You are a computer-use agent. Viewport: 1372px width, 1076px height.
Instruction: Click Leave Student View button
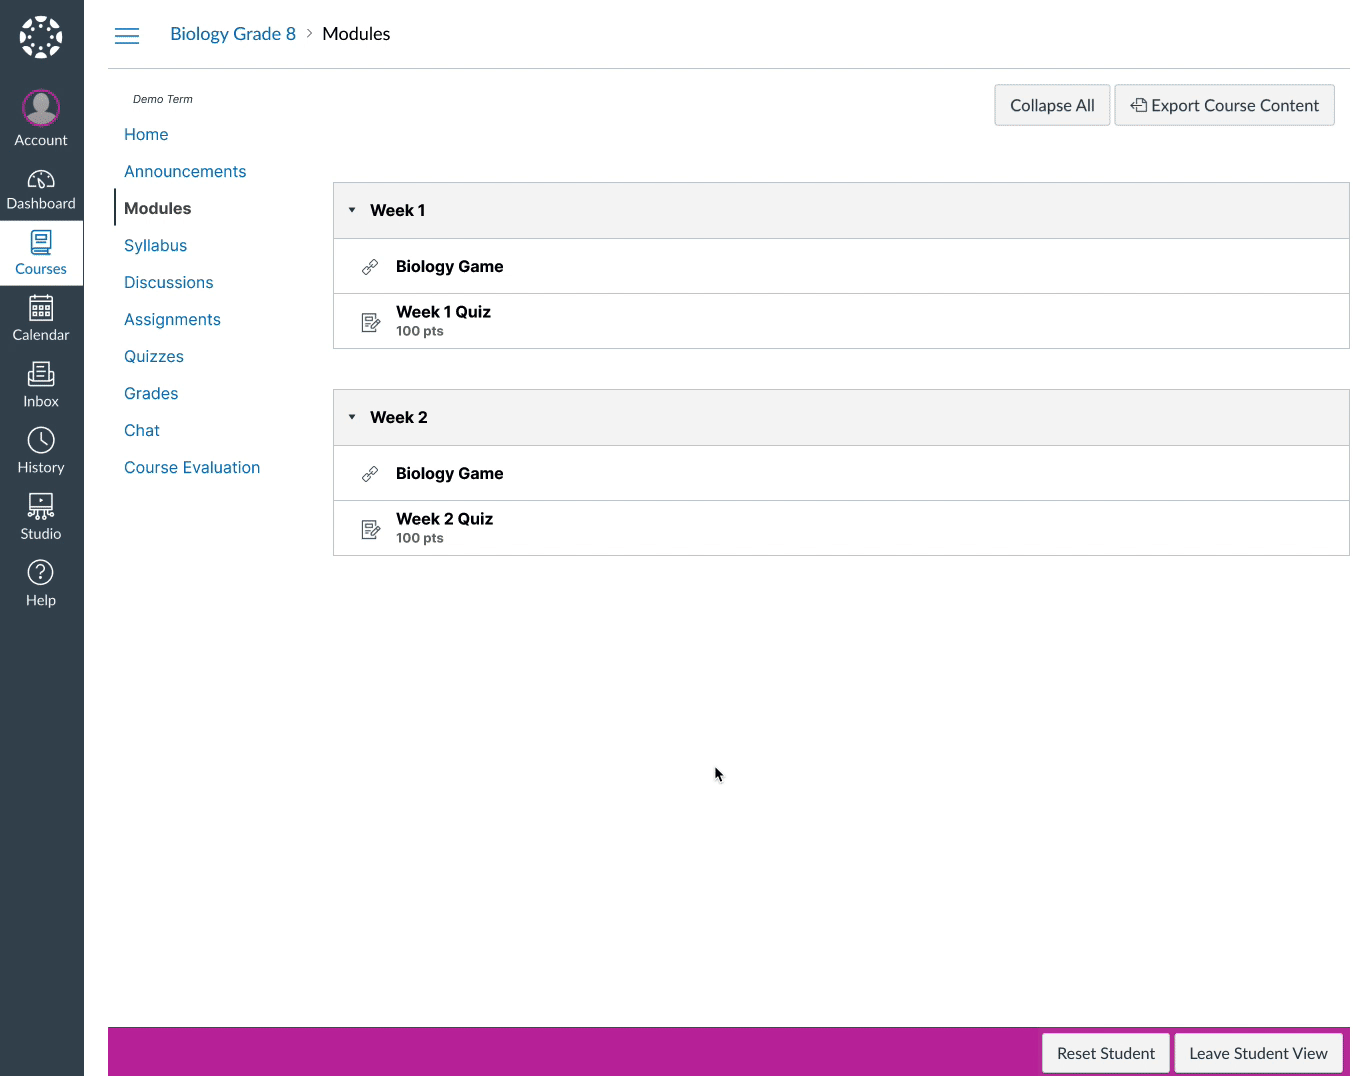[1258, 1053]
